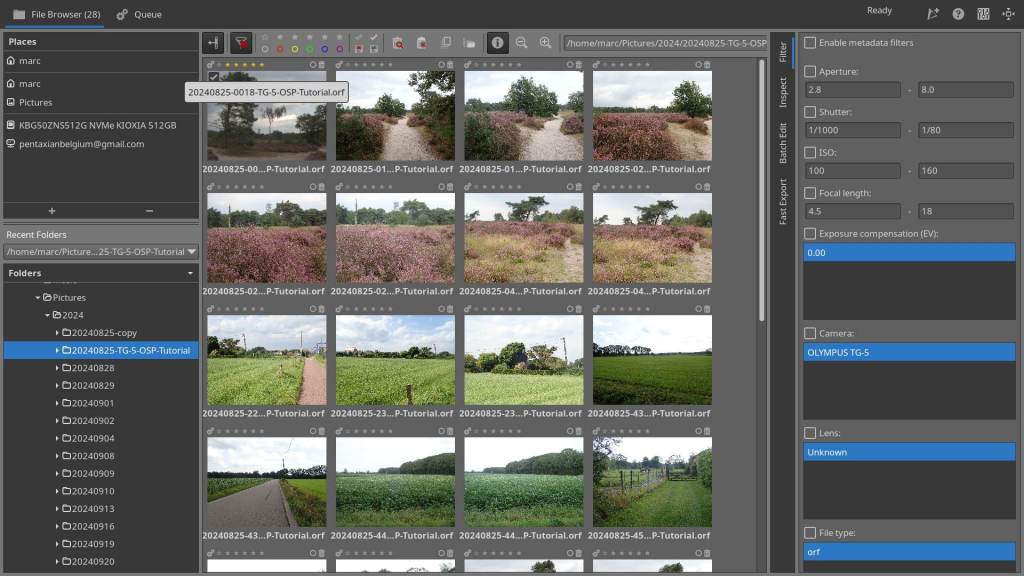The height and width of the screenshot is (576, 1024).
Task: Click the overlapping pages icon in toolbar
Action: pyautogui.click(x=446, y=43)
